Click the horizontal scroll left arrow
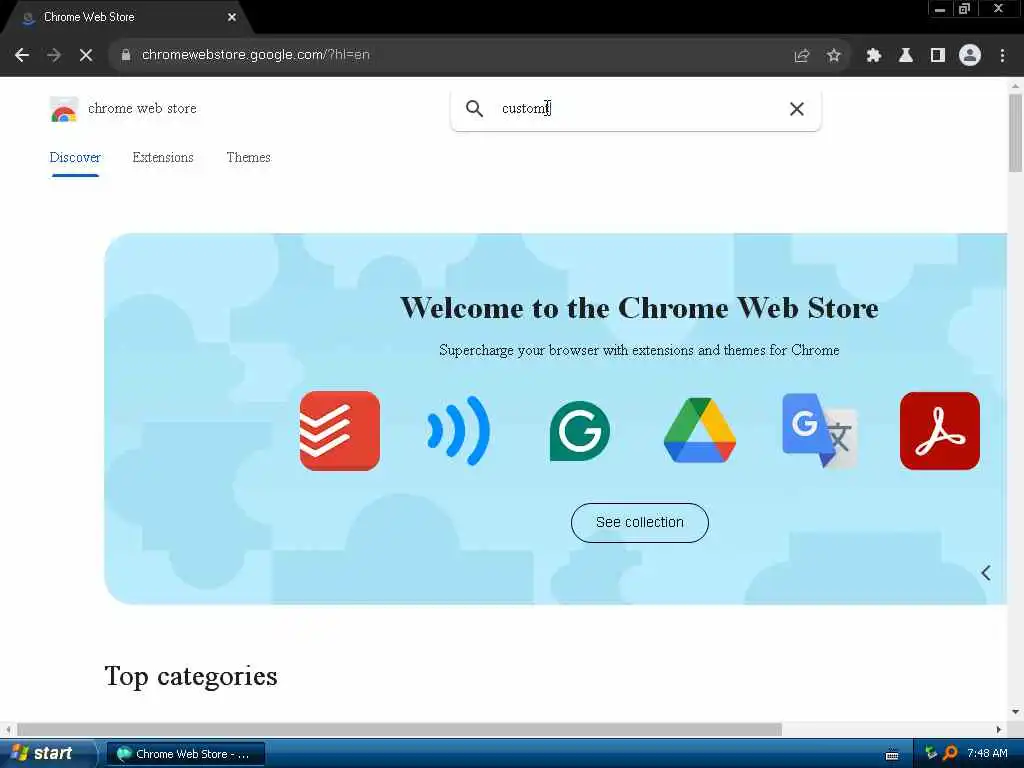The height and width of the screenshot is (768, 1024). tap(8, 729)
